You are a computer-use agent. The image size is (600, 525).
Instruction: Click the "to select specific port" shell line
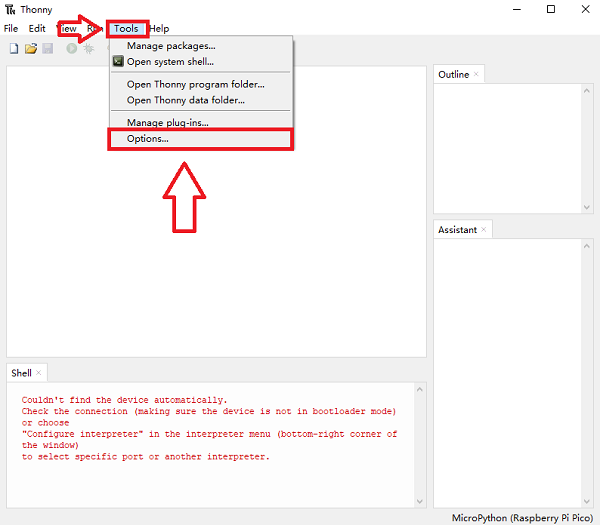(145, 457)
